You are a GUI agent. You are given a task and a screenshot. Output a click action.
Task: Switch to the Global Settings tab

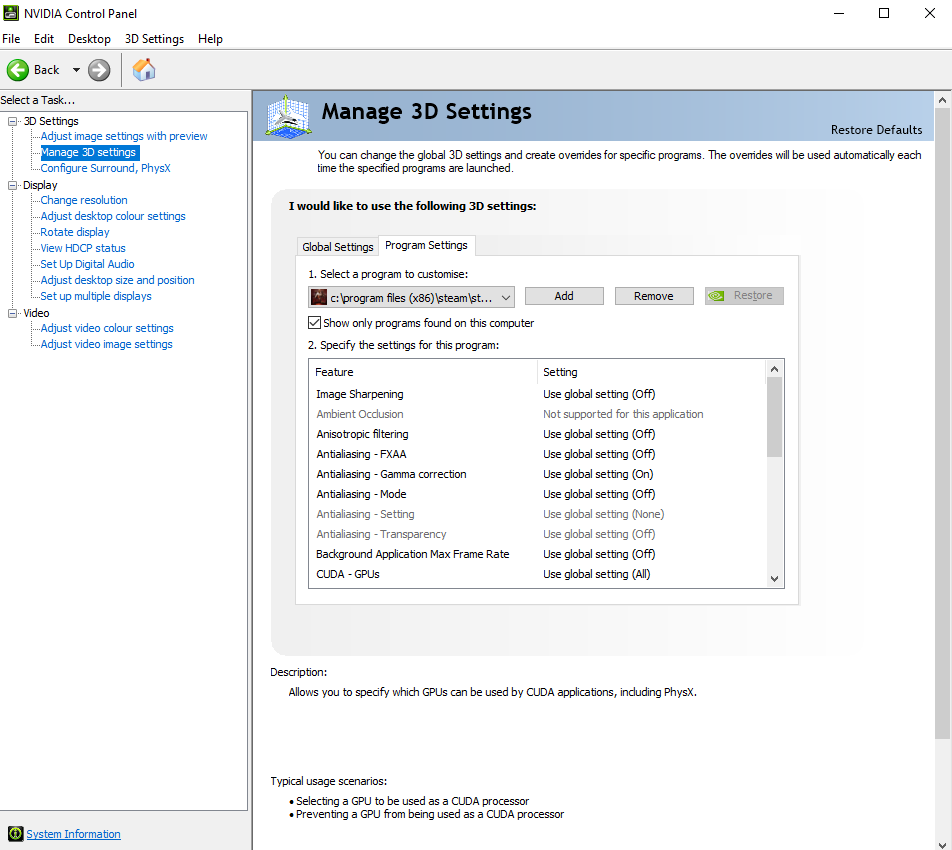click(338, 247)
